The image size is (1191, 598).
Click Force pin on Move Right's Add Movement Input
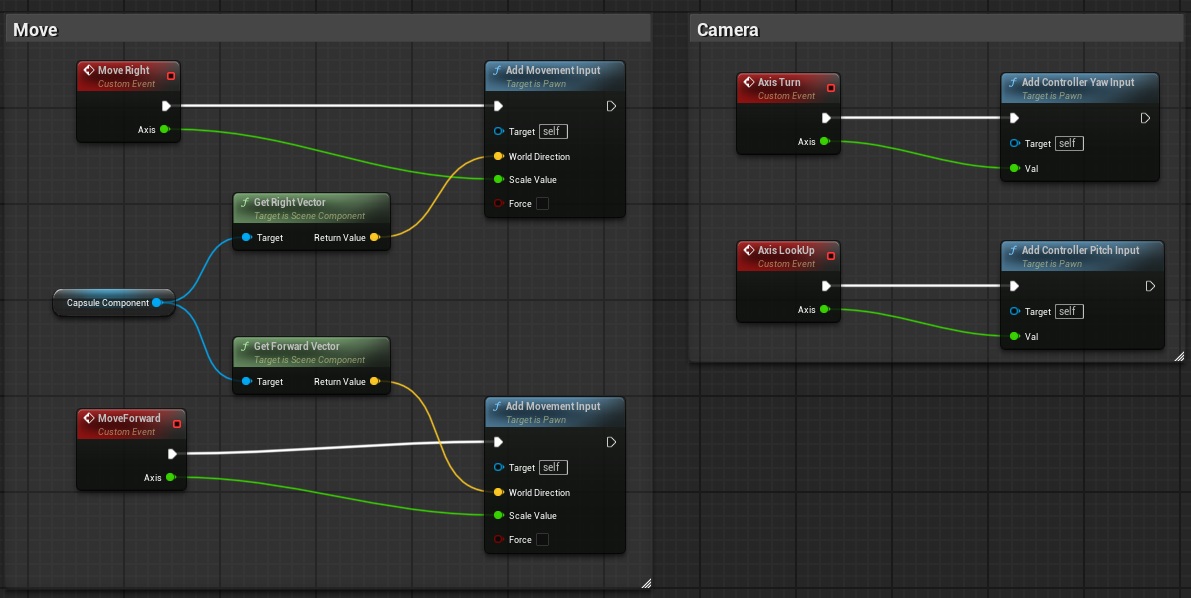tap(498, 203)
